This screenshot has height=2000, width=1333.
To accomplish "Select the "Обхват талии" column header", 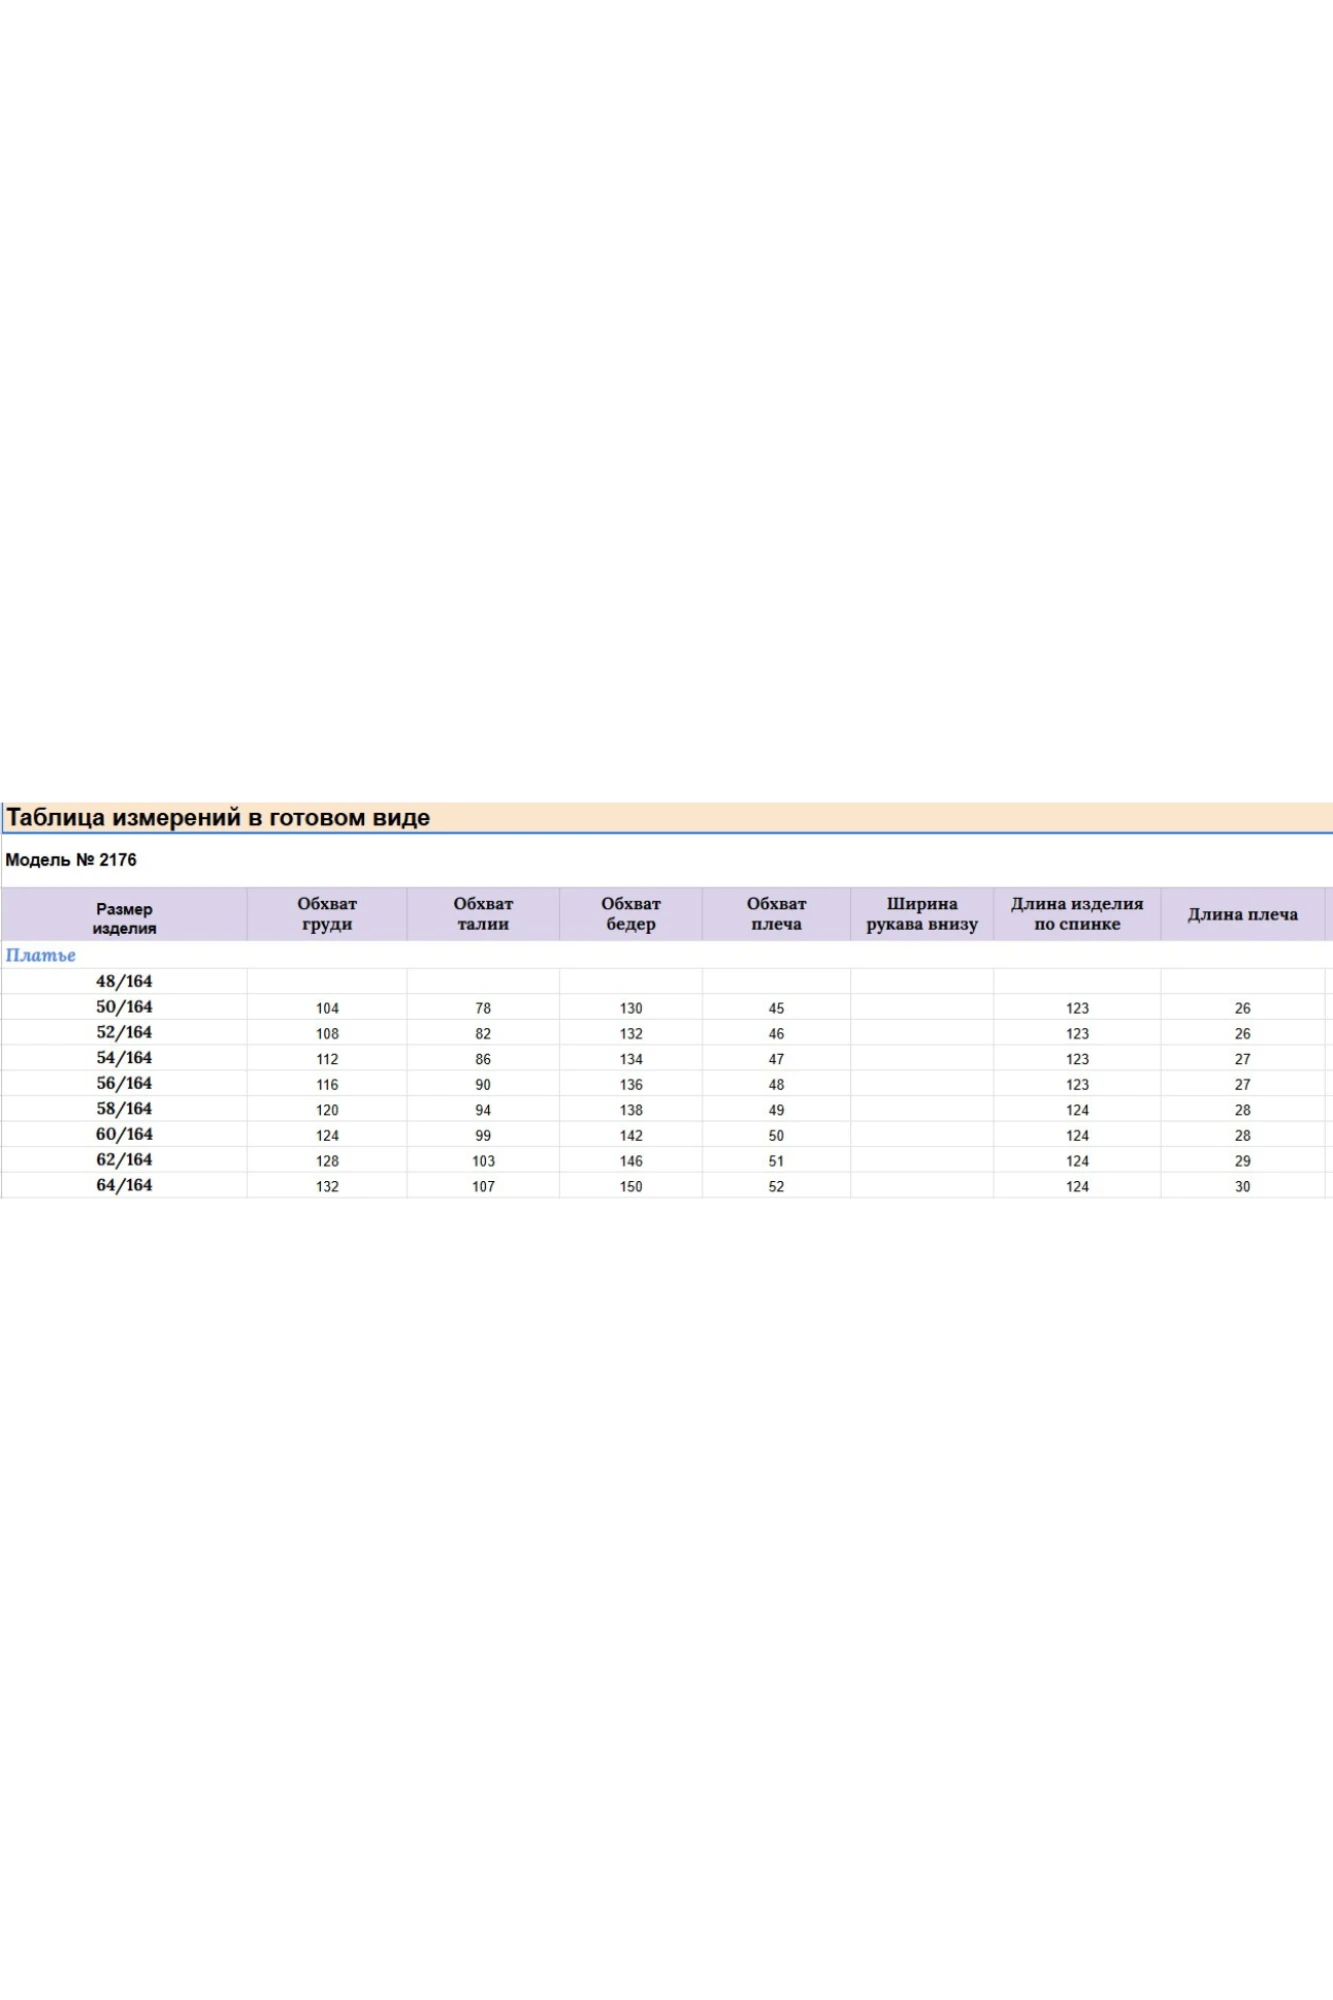I will [x=483, y=914].
